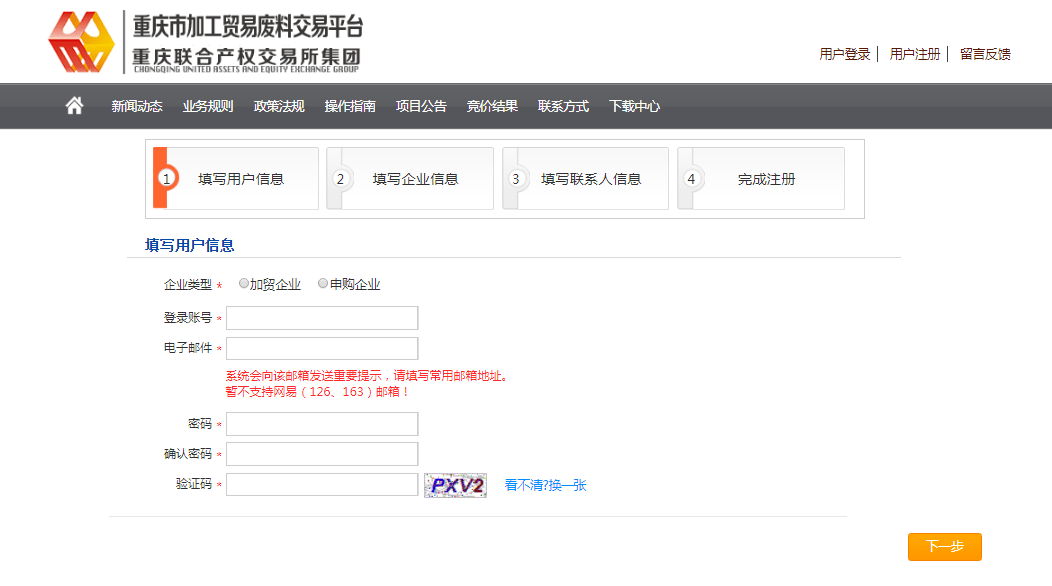Go to 政策法规 in the navigation bar

[x=279, y=106]
